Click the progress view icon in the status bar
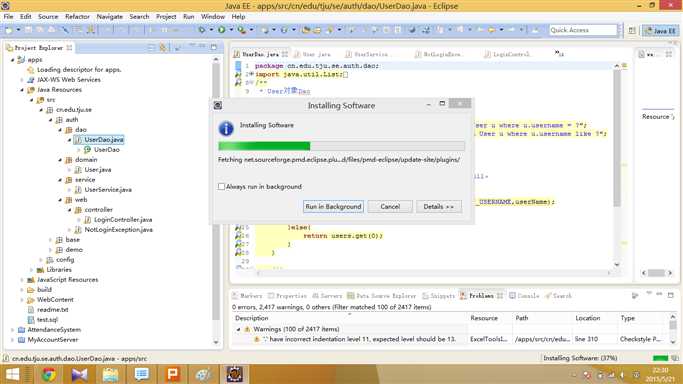Viewport: 683px width, 384px height. [675, 358]
